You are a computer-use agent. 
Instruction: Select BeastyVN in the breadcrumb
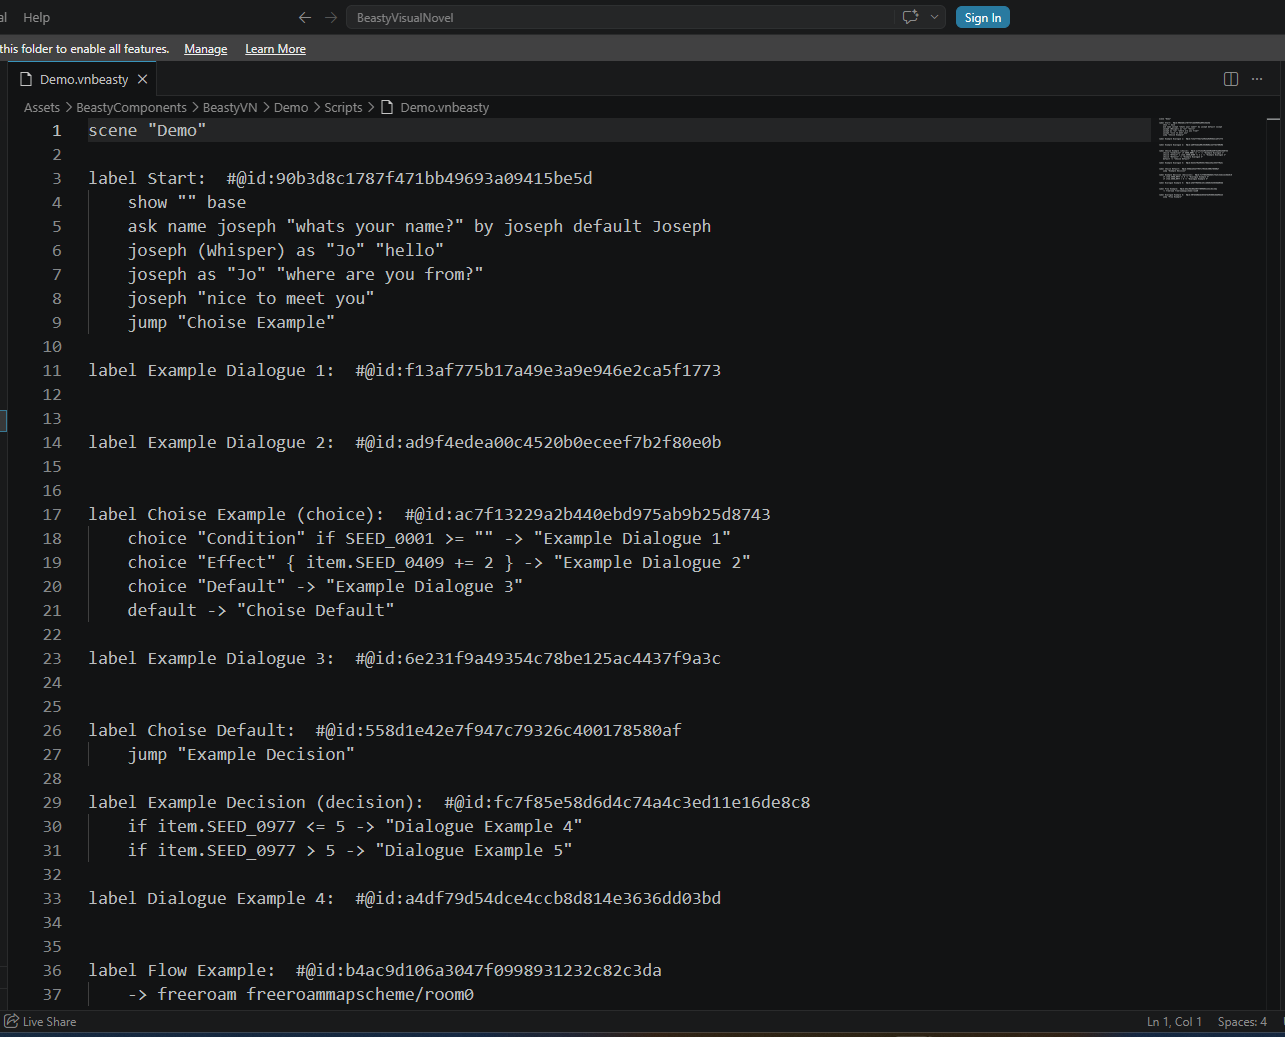[x=230, y=107]
